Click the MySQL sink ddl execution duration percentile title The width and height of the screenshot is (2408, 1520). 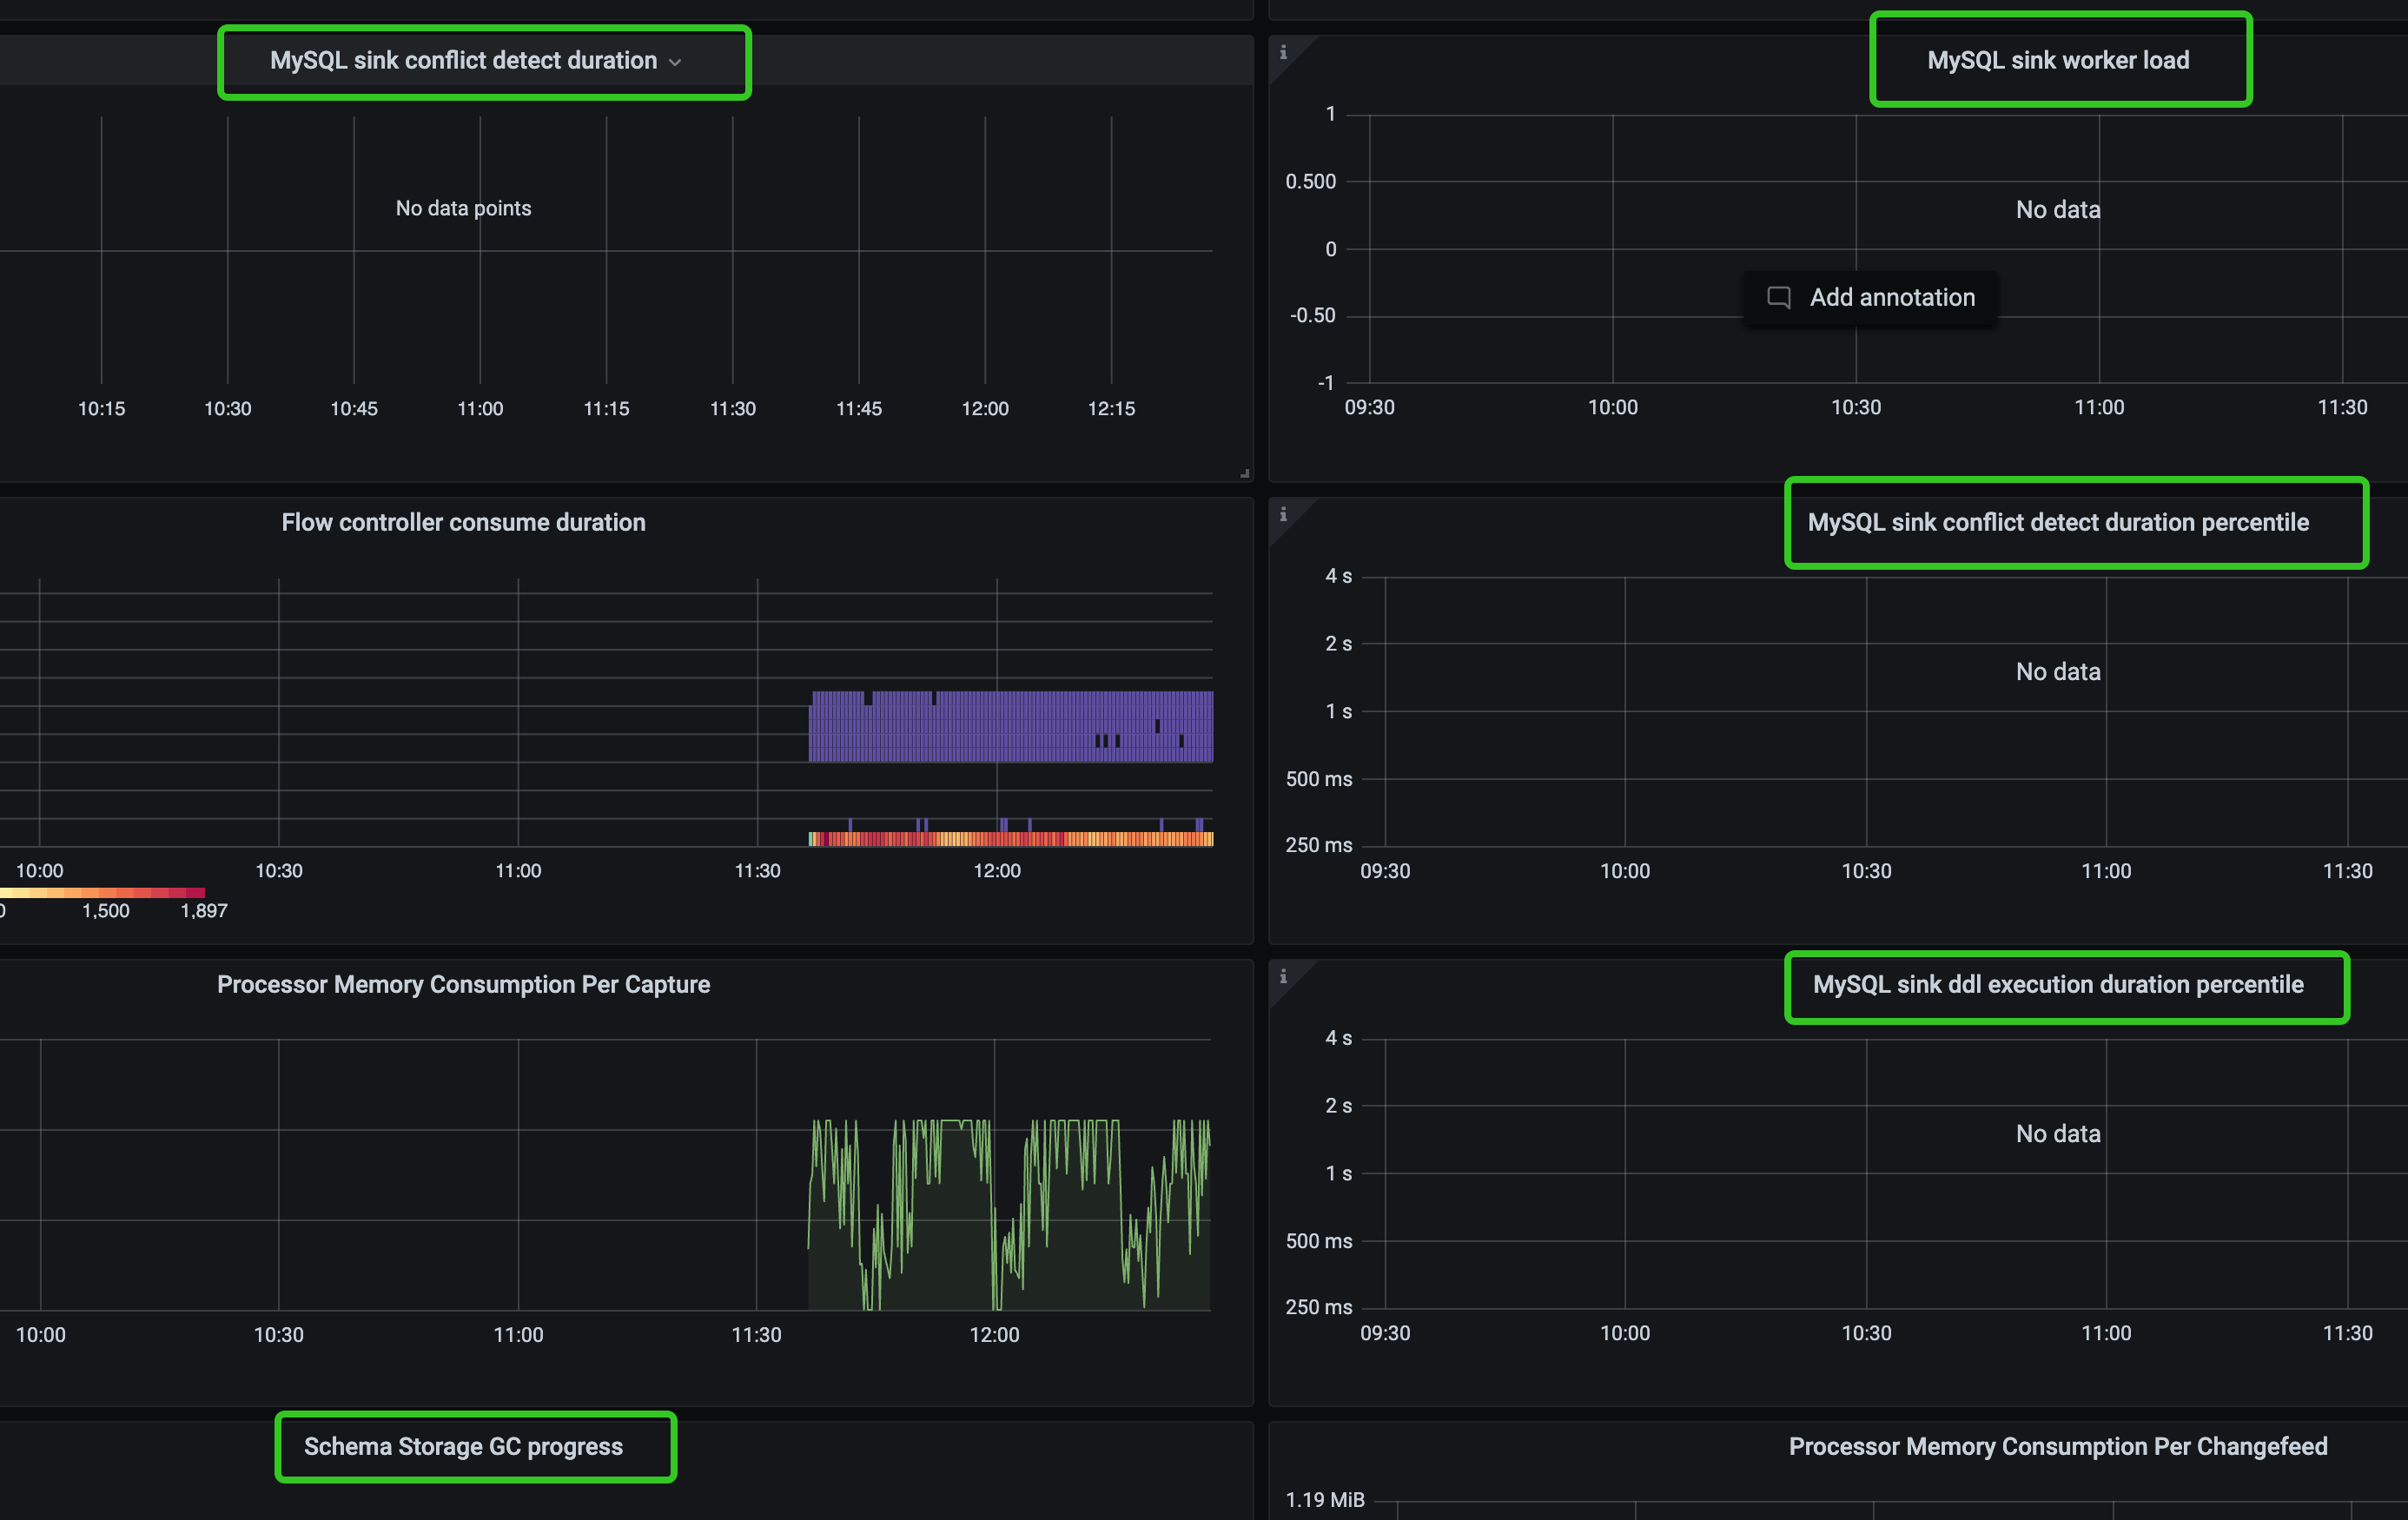[x=2066, y=985]
